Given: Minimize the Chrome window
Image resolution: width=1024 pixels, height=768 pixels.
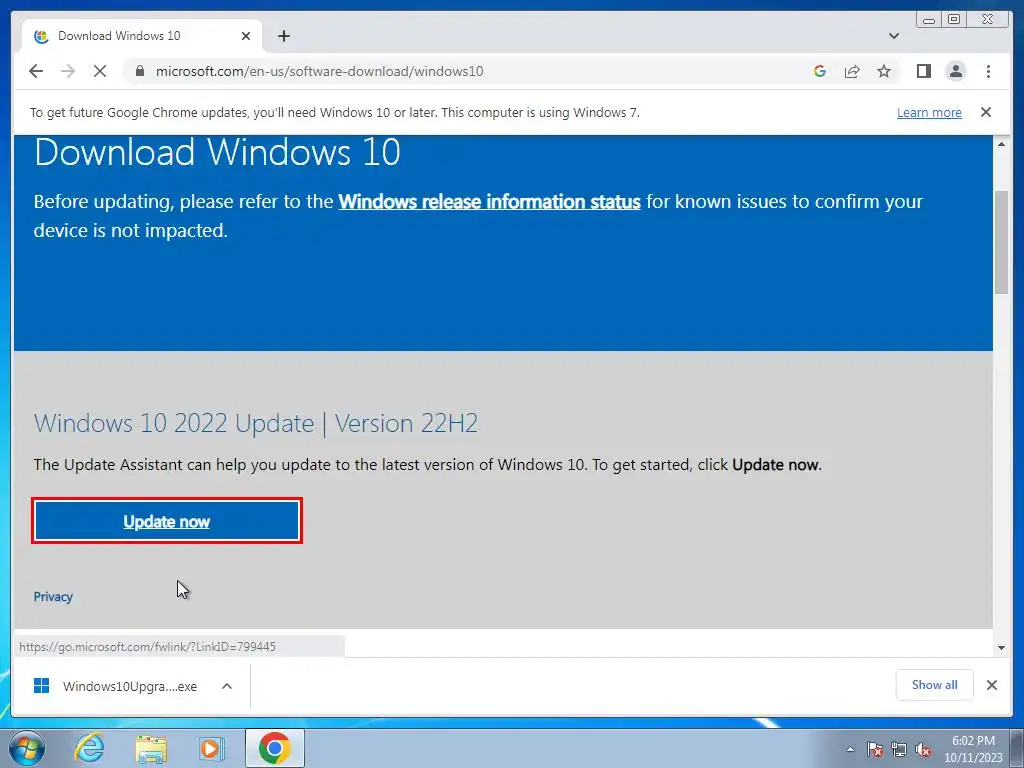Looking at the screenshot, I should click(929, 20).
